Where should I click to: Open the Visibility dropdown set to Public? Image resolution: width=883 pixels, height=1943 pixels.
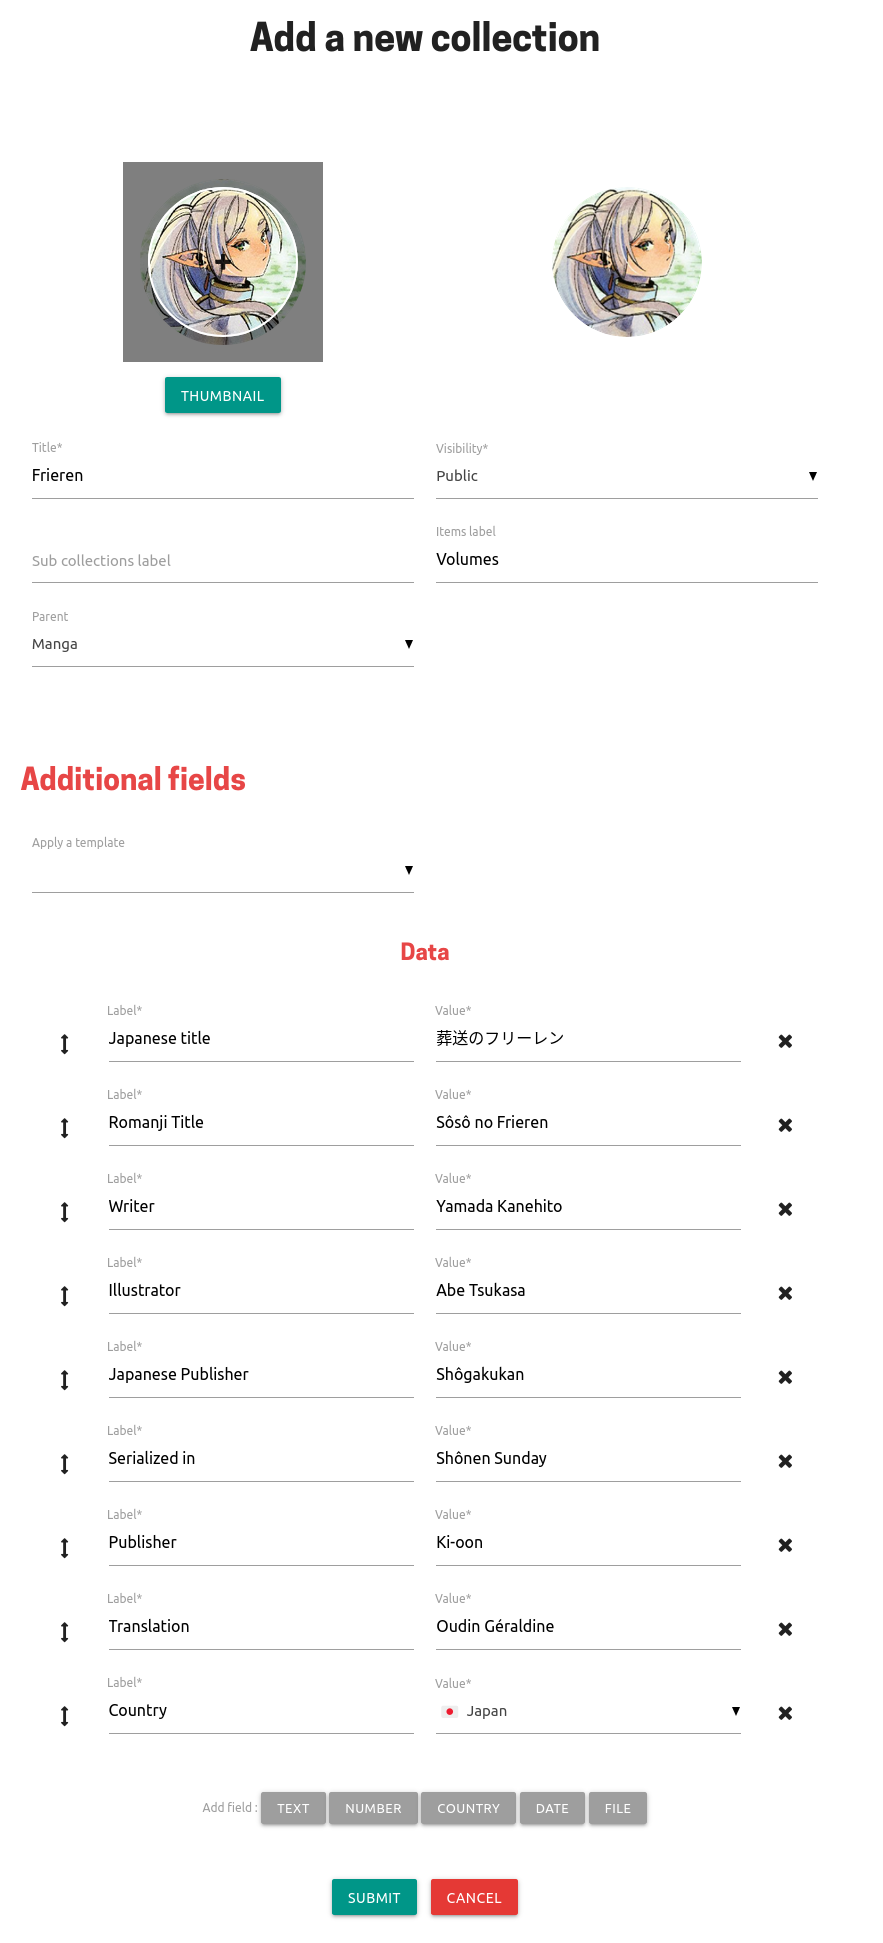[627, 476]
